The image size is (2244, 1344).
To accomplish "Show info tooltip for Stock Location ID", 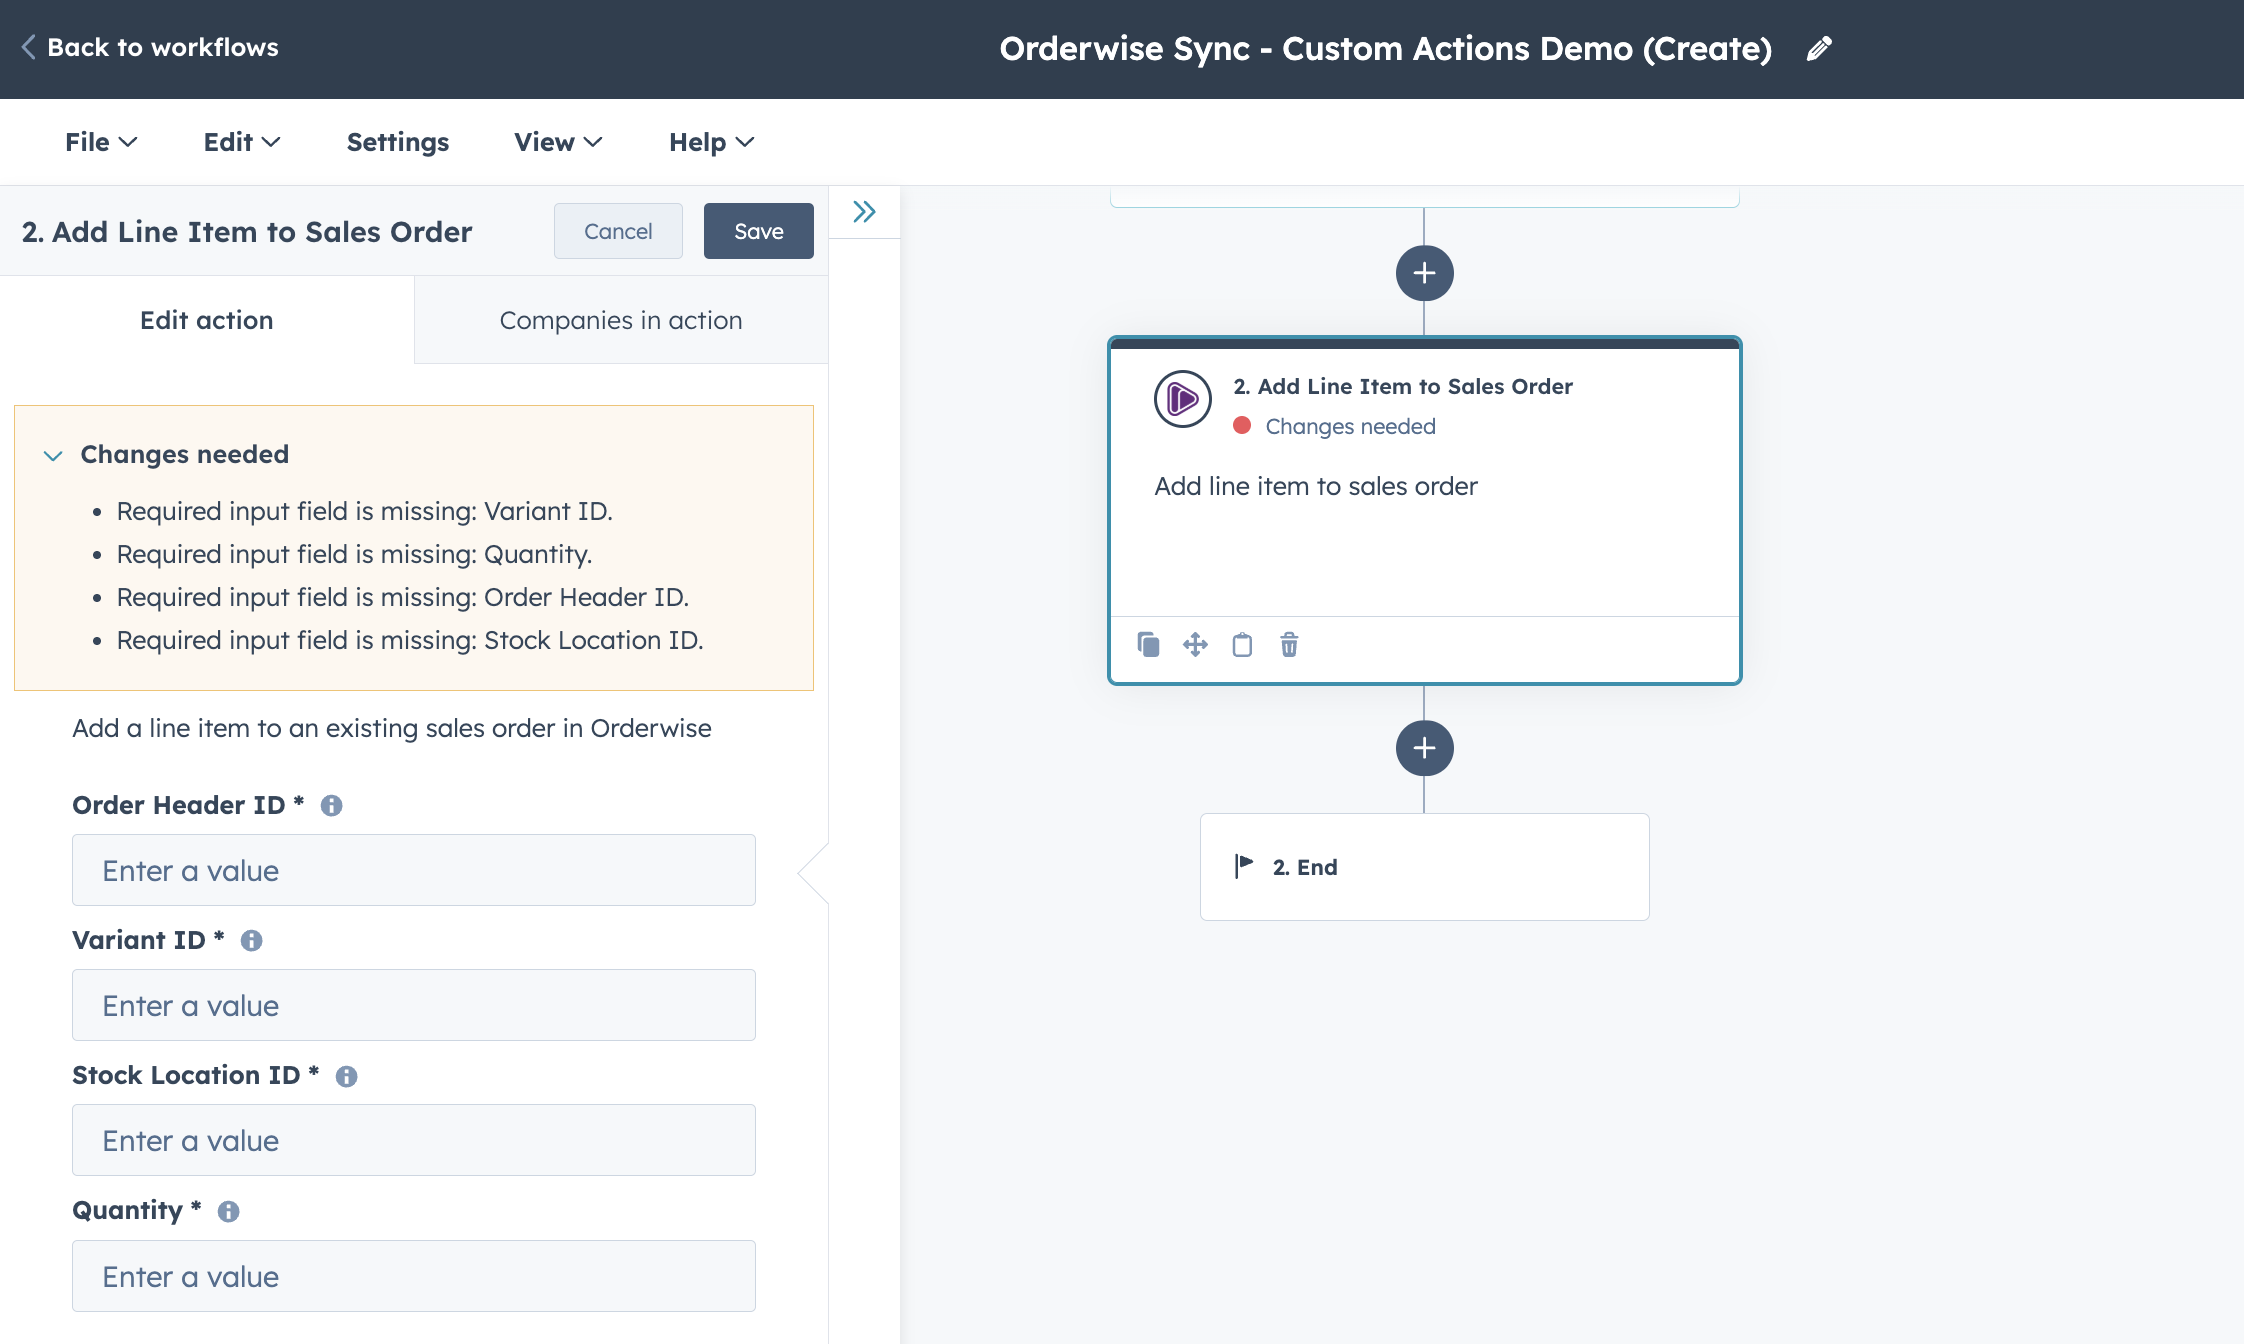I will coord(346,1076).
